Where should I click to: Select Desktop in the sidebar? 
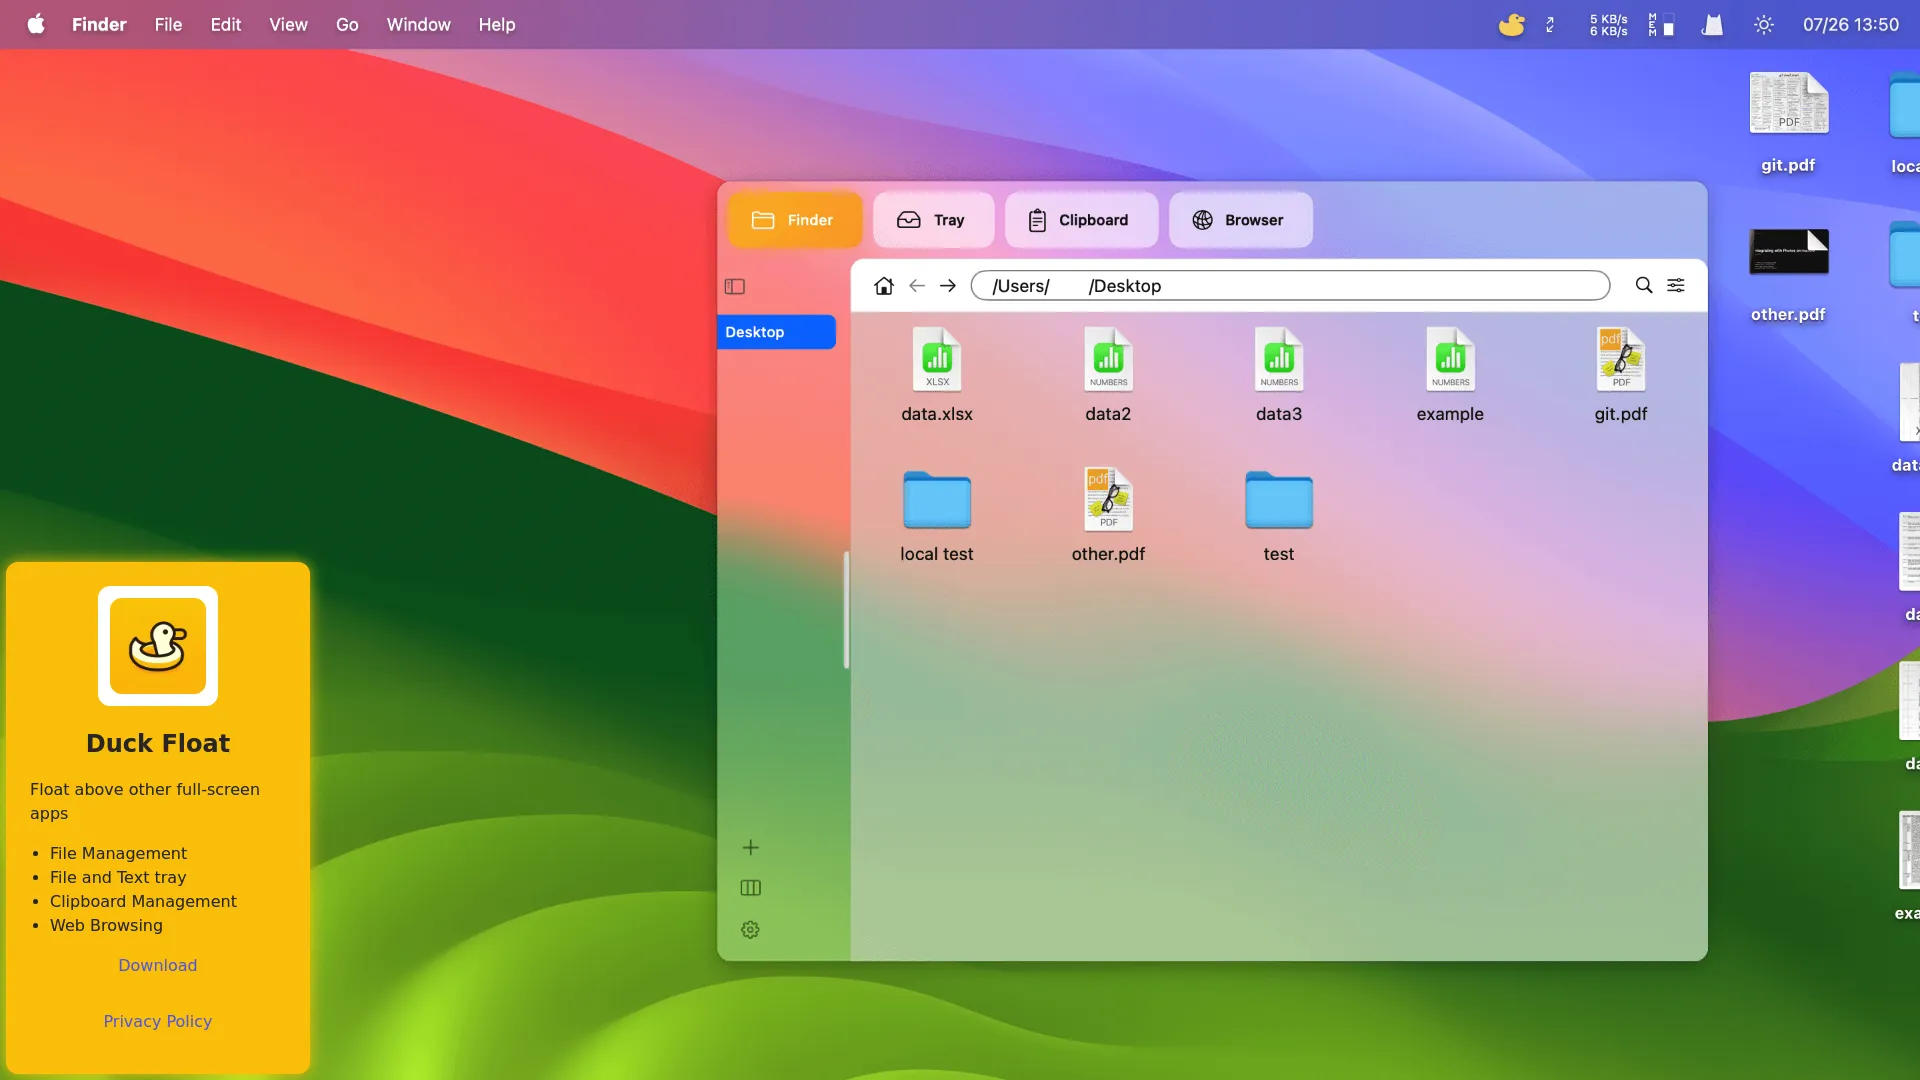tap(776, 332)
